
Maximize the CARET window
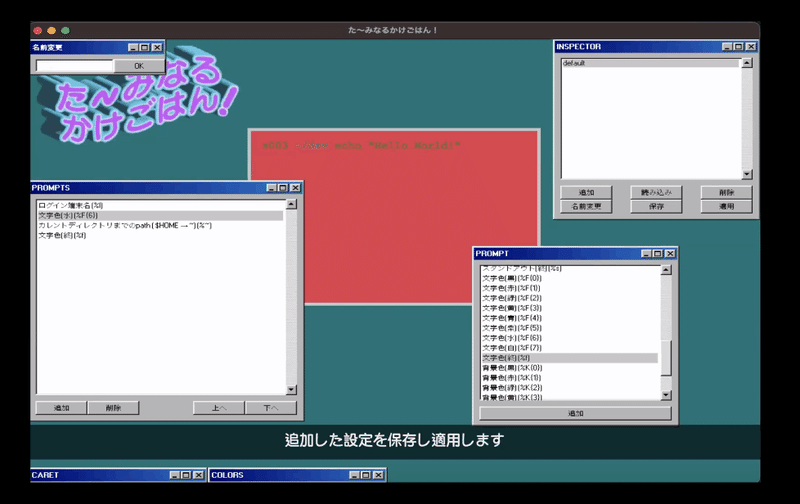coord(186,475)
